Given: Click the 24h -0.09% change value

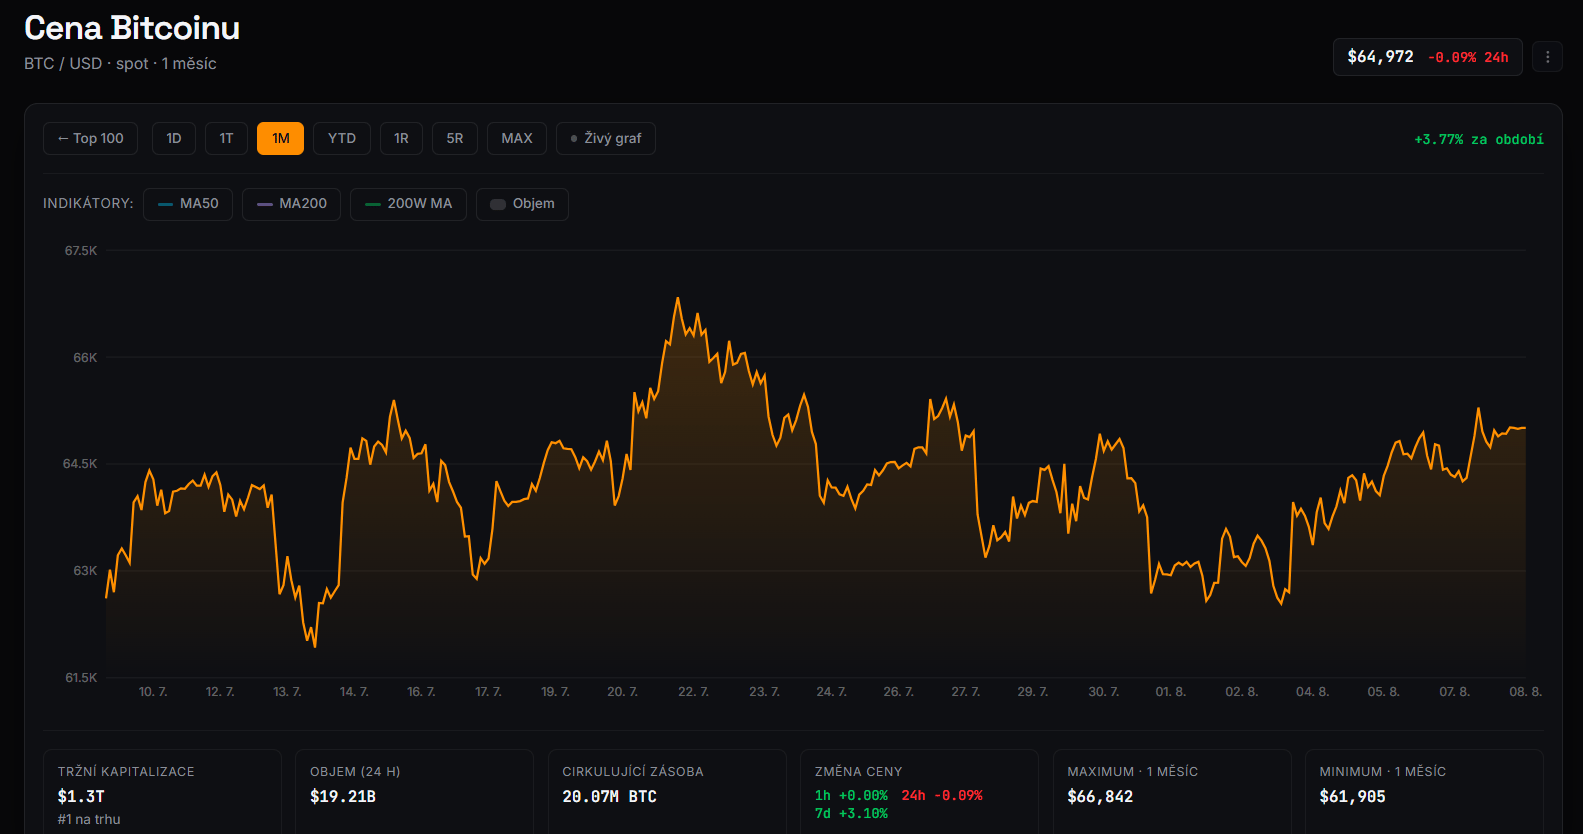Looking at the screenshot, I should [x=942, y=796].
